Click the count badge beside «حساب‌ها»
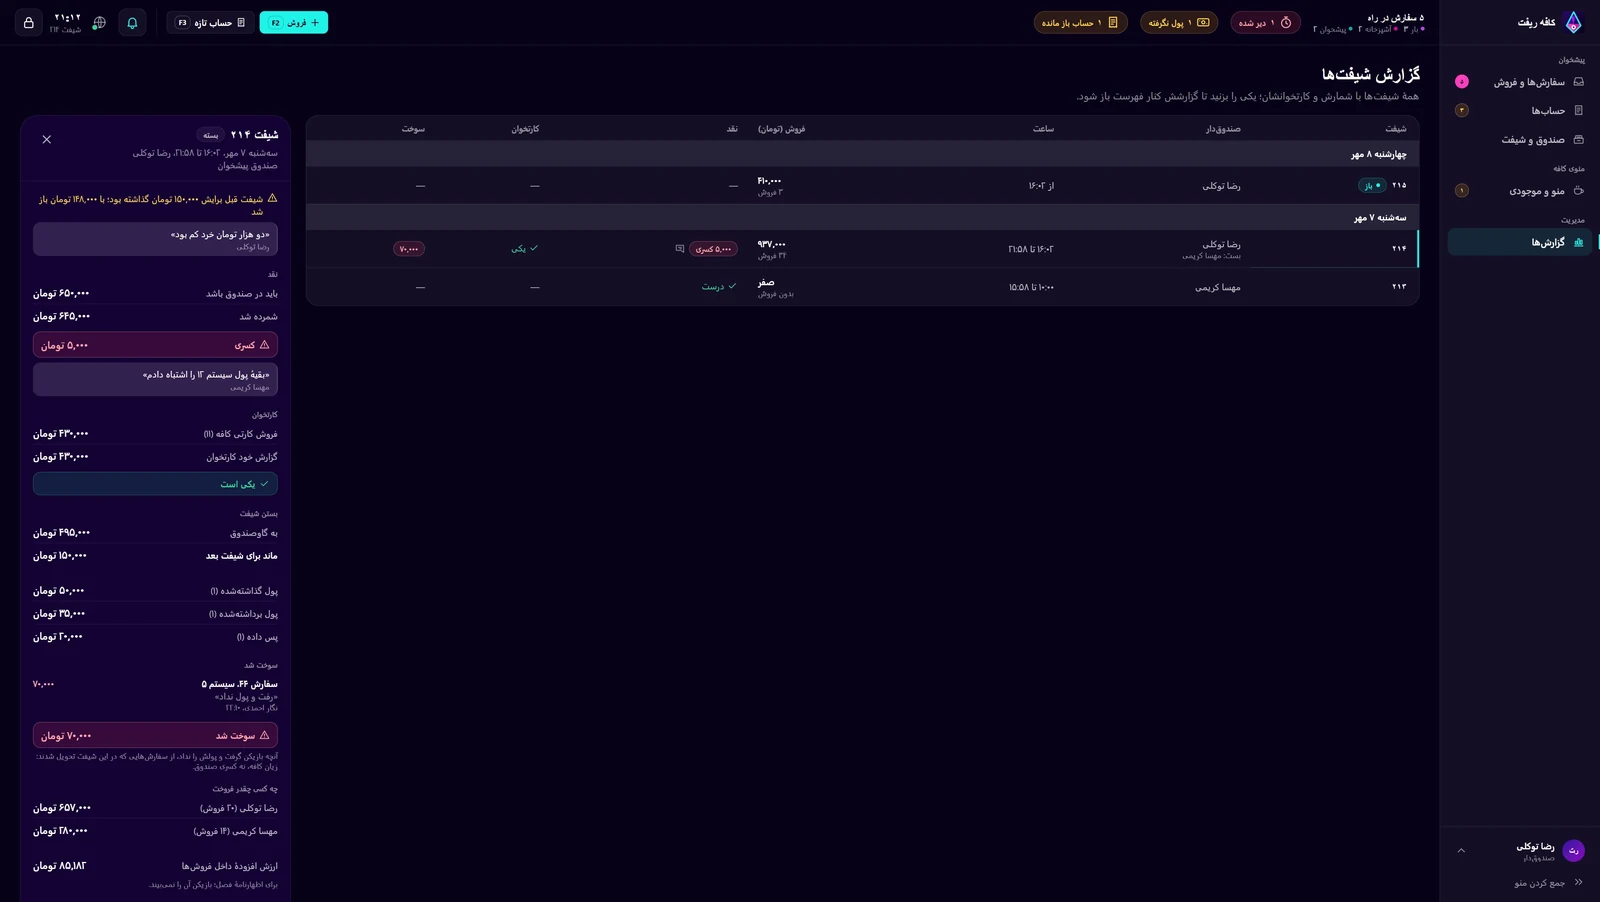 pyautogui.click(x=1462, y=111)
